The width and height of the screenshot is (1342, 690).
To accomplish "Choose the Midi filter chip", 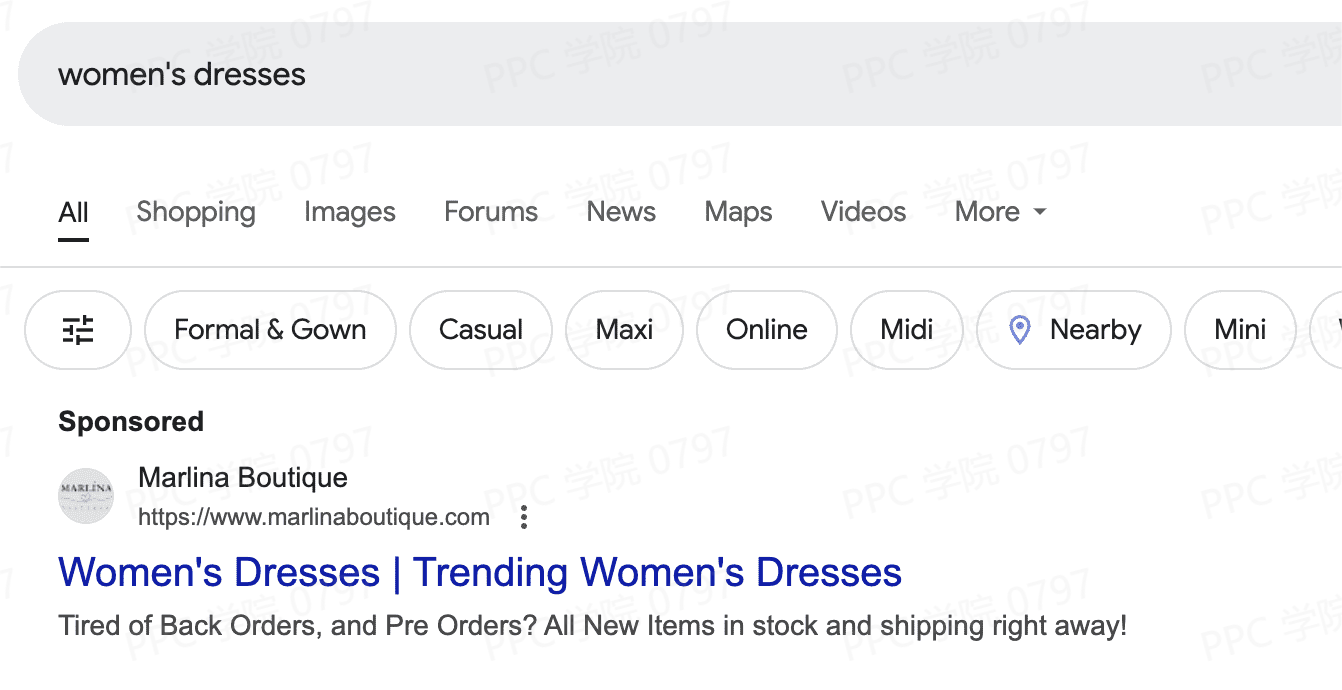I will pyautogui.click(x=907, y=330).
